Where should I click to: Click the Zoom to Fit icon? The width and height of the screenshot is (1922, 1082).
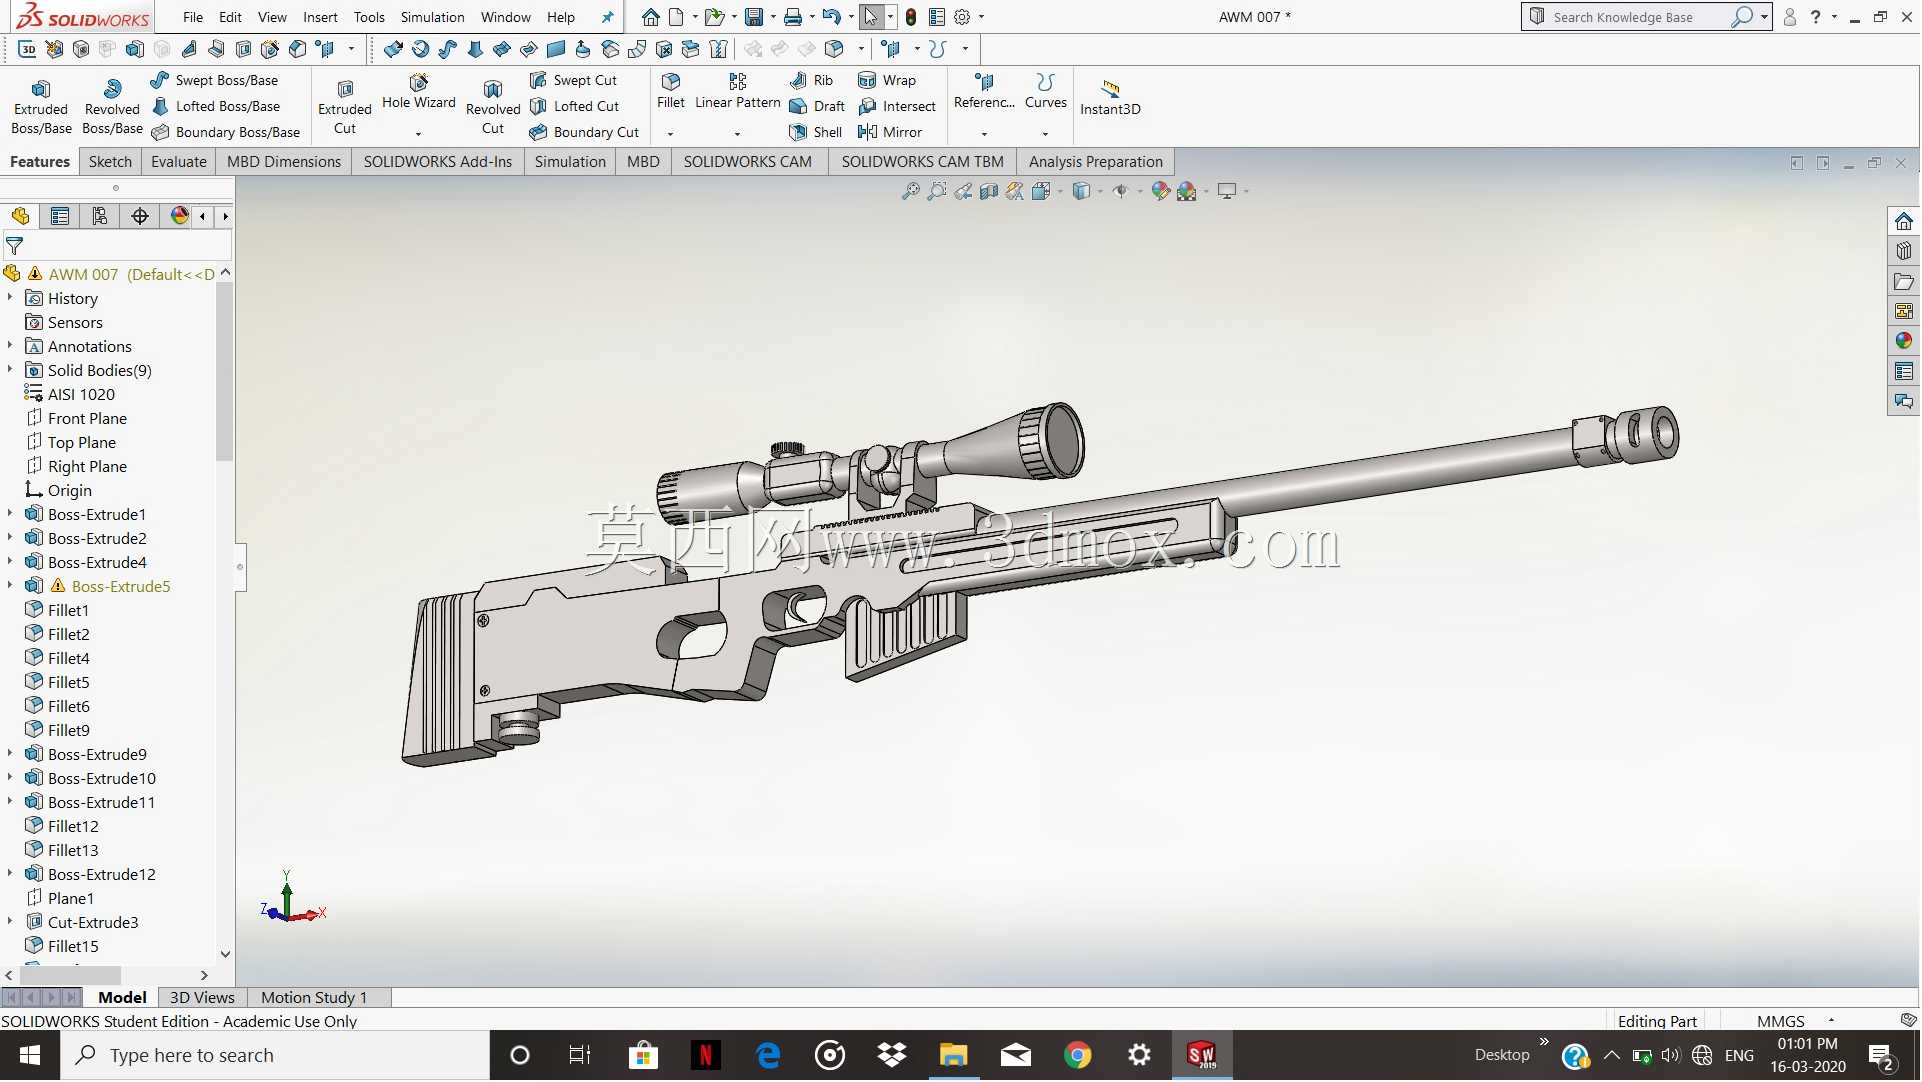tap(911, 191)
